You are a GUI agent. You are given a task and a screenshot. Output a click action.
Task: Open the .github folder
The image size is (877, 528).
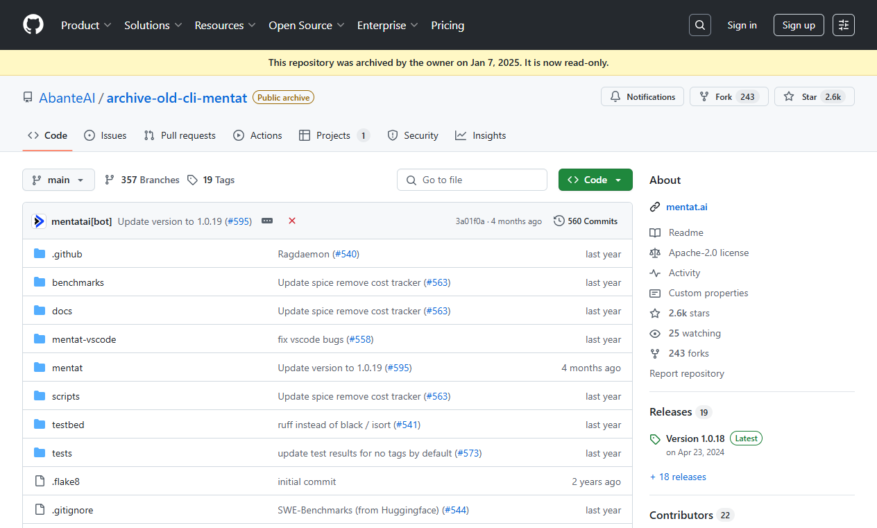click(x=67, y=254)
